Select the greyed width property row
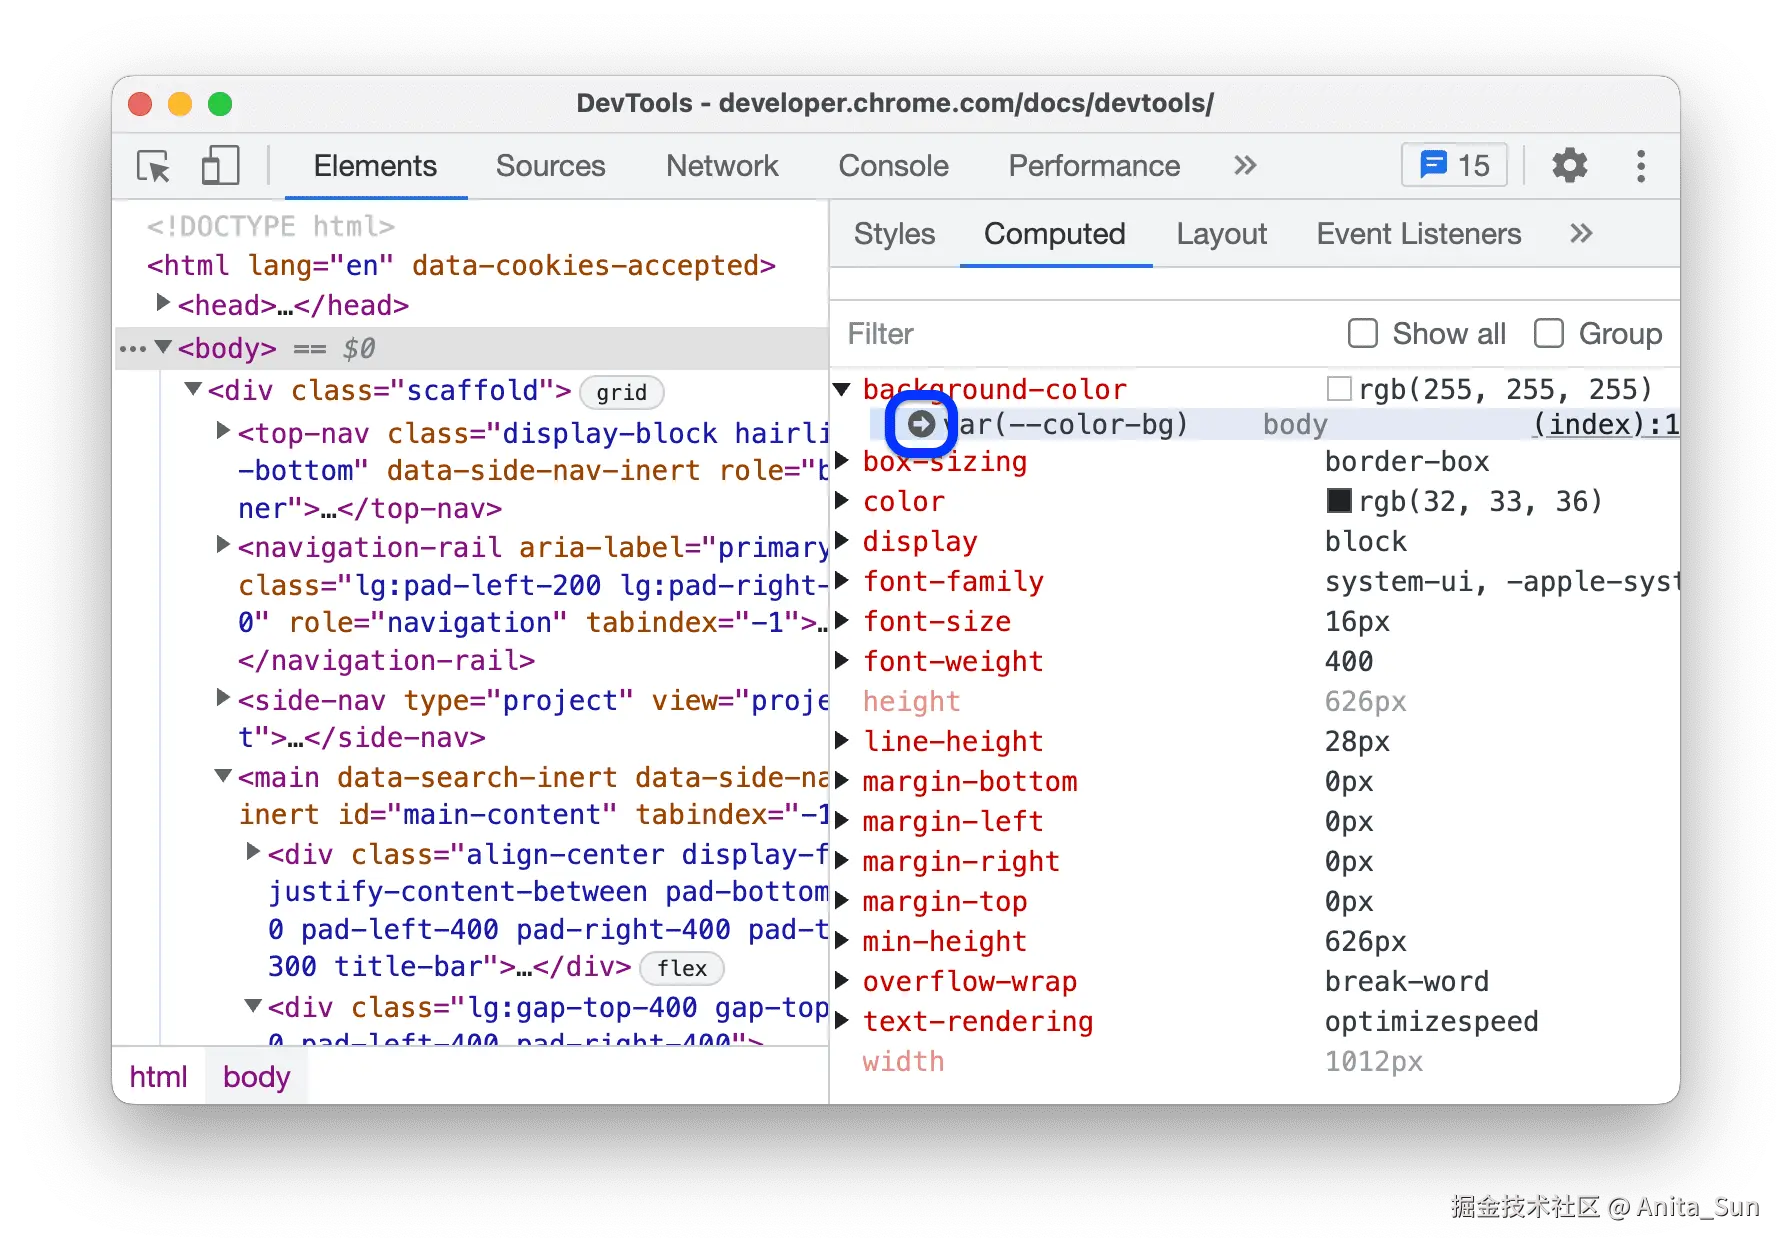Screen dimensions: 1792x1252 click(x=1255, y=1061)
